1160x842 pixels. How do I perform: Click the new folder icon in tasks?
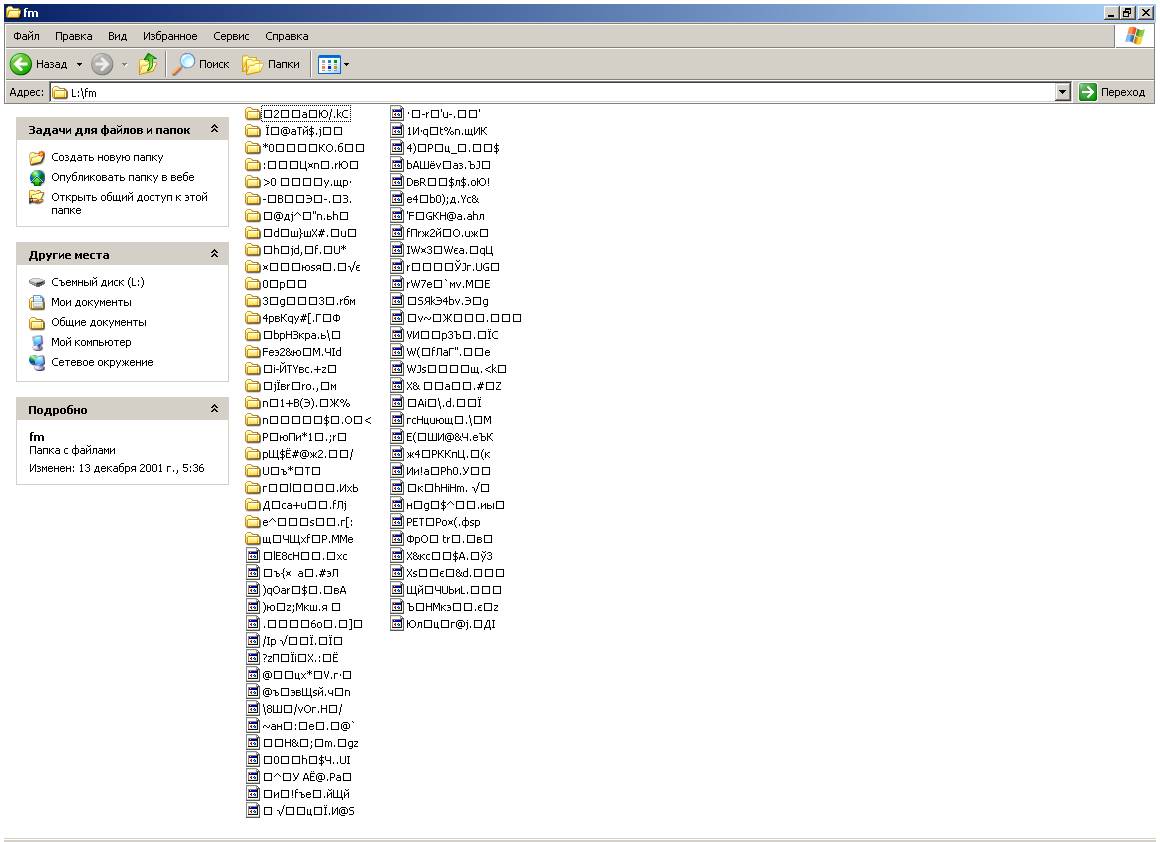(37, 158)
